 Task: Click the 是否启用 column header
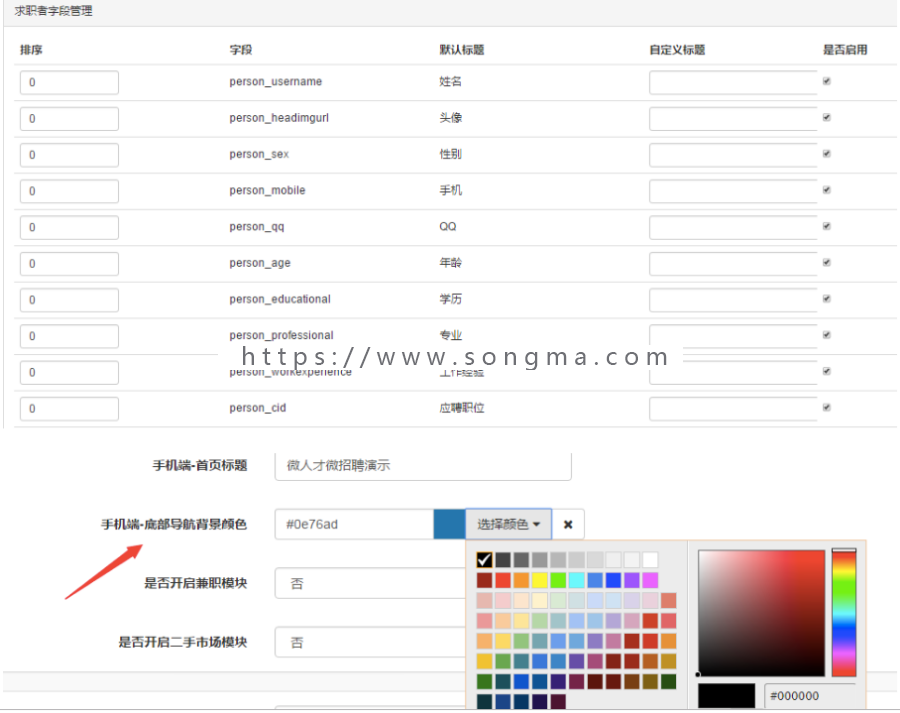tap(845, 50)
